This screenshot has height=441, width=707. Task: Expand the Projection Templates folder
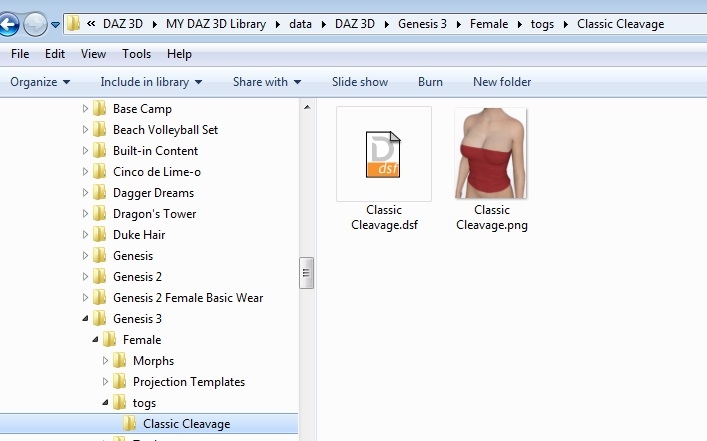point(105,381)
